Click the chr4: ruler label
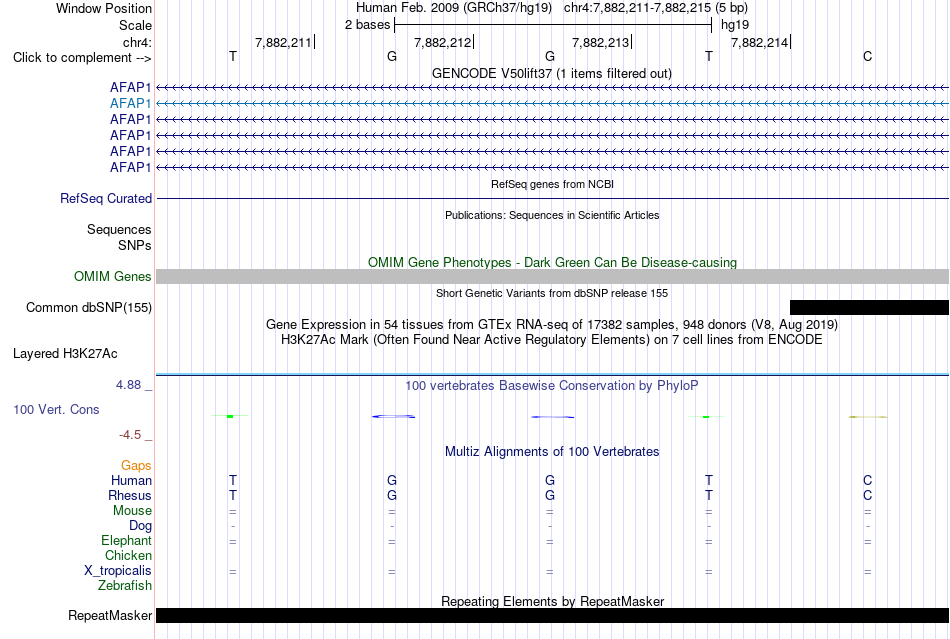950x639 pixels. tap(138, 42)
